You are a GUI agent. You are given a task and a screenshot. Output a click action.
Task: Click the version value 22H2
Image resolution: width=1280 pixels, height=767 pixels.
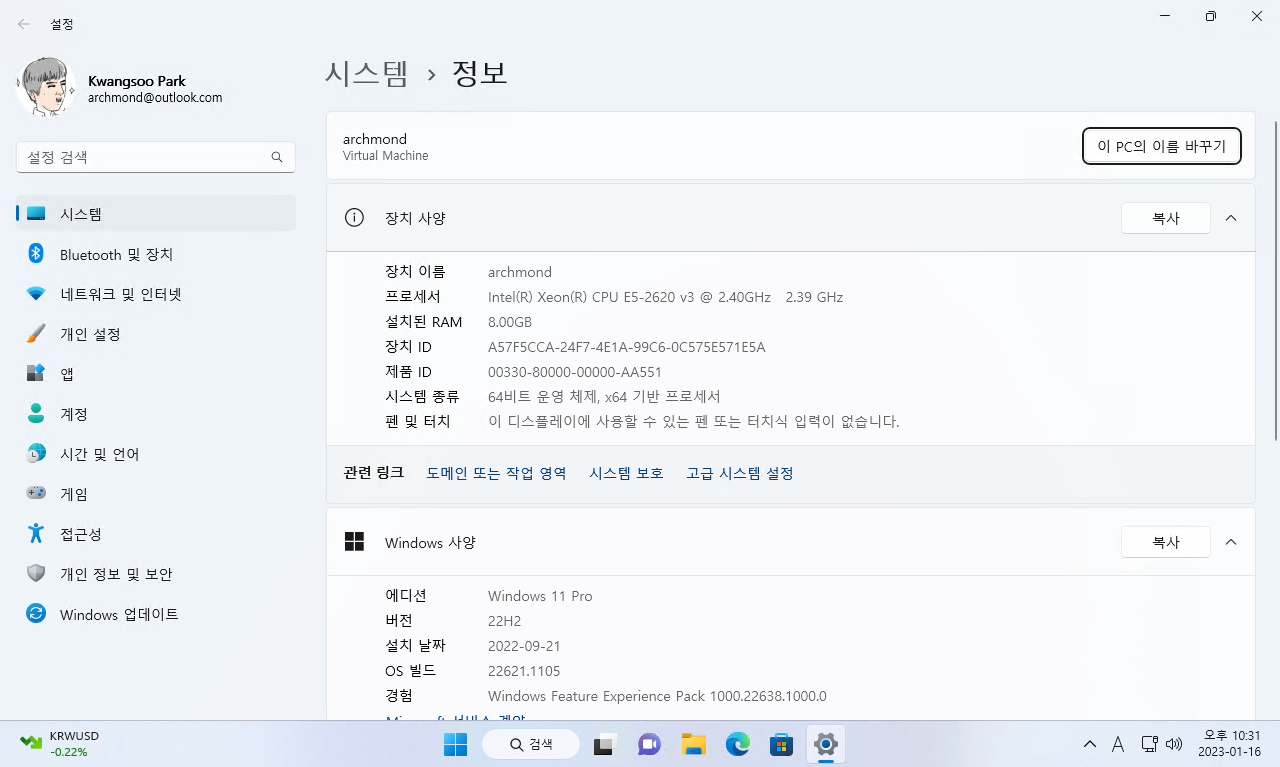pyautogui.click(x=504, y=621)
